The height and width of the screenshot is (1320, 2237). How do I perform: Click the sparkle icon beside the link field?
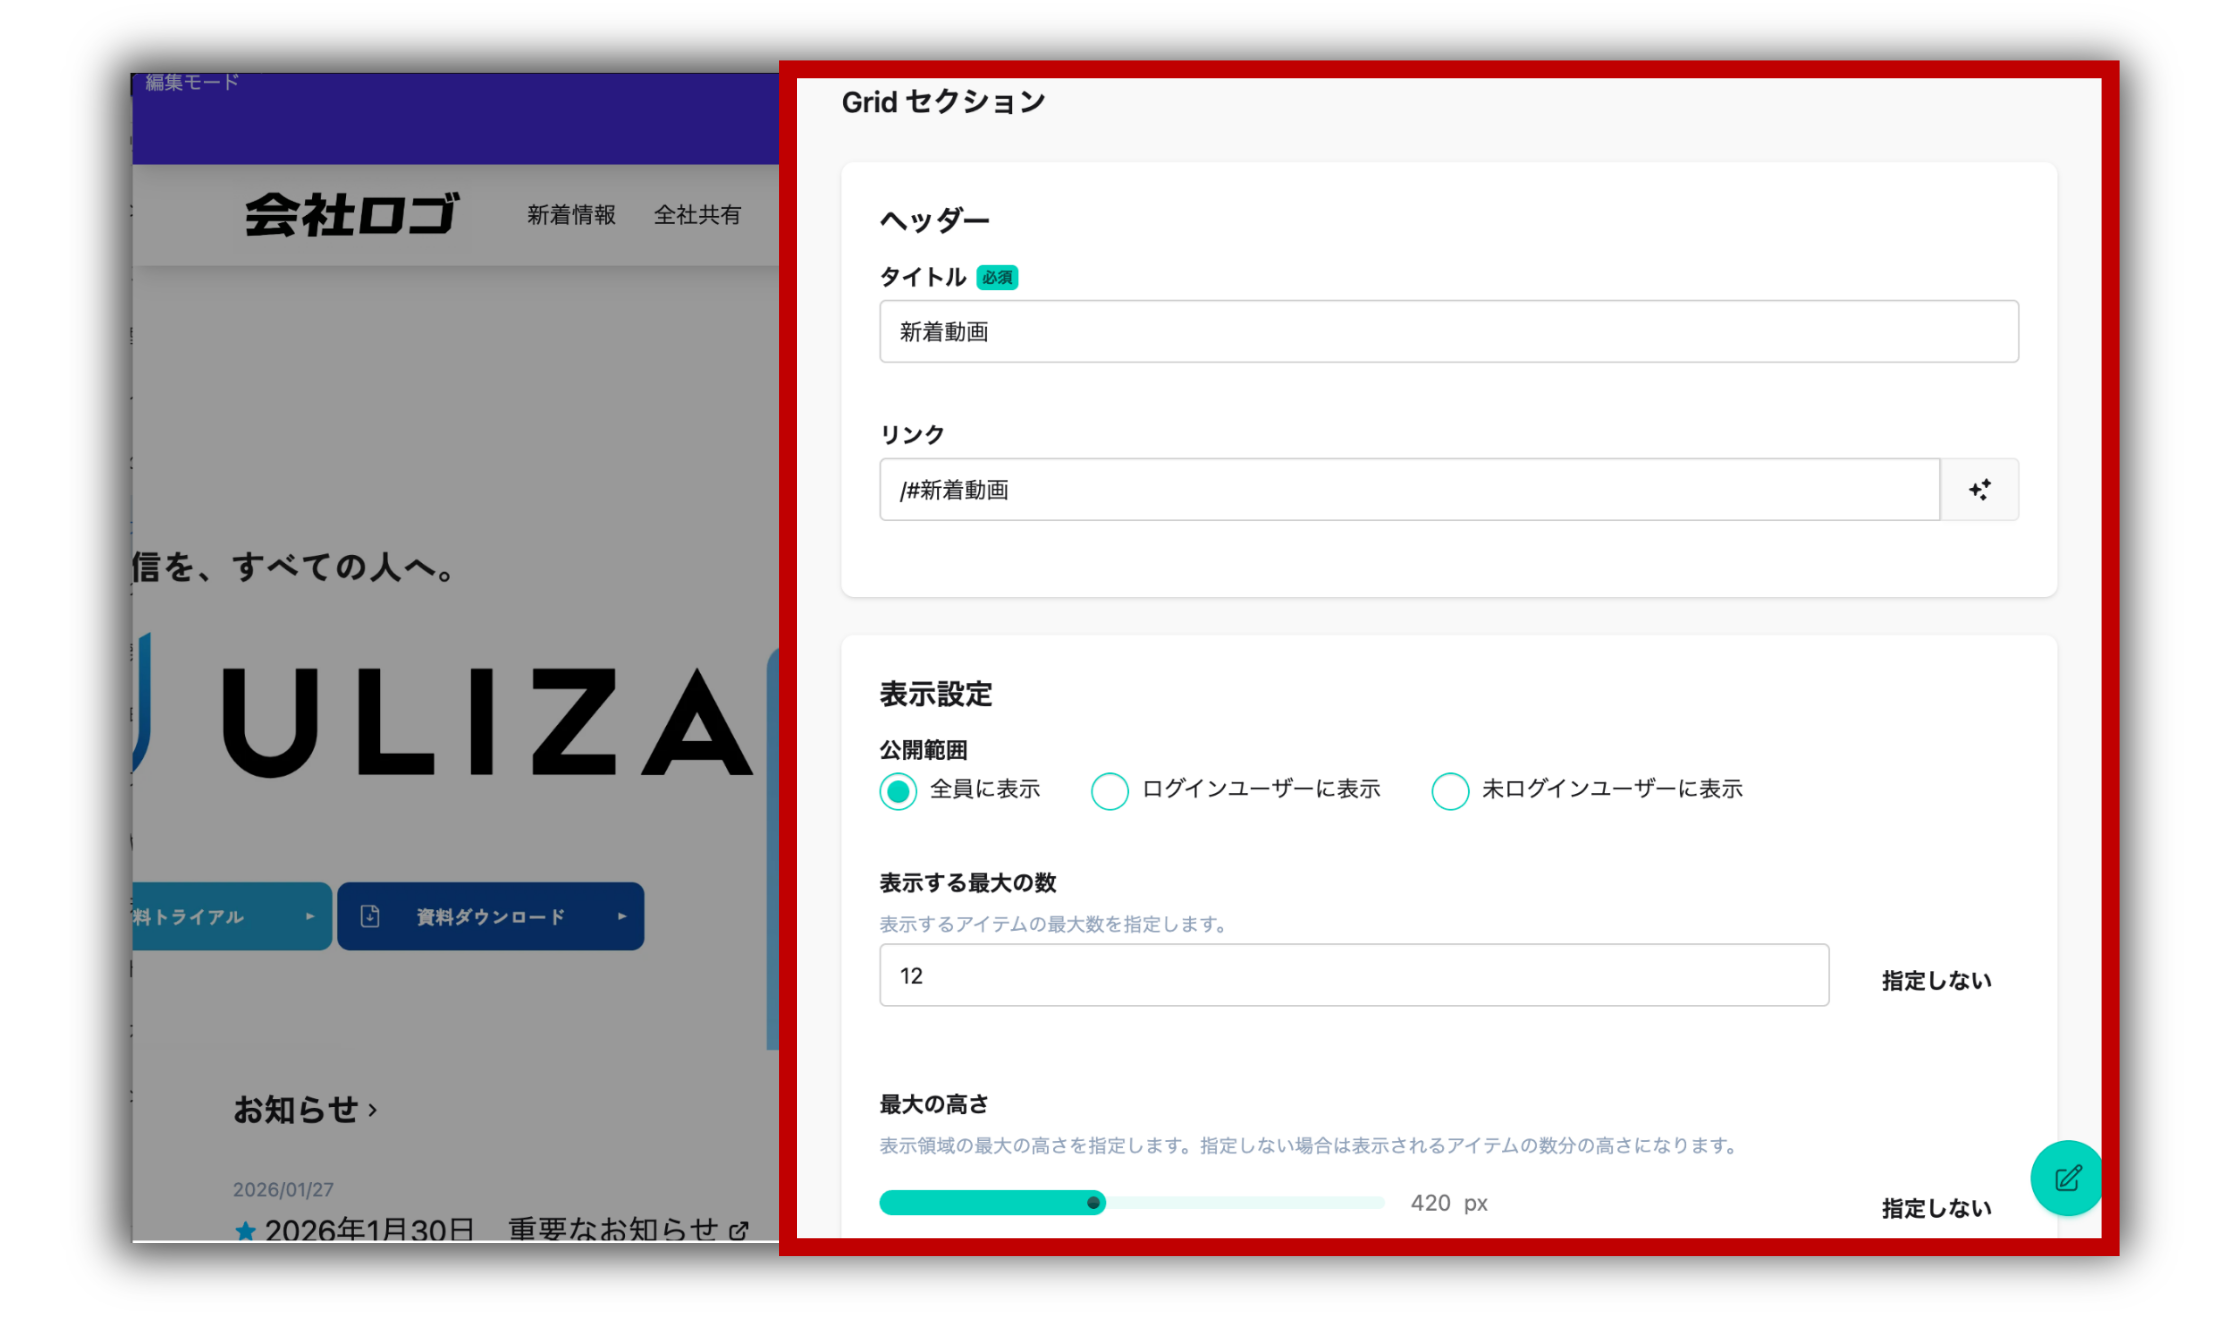coord(1979,490)
